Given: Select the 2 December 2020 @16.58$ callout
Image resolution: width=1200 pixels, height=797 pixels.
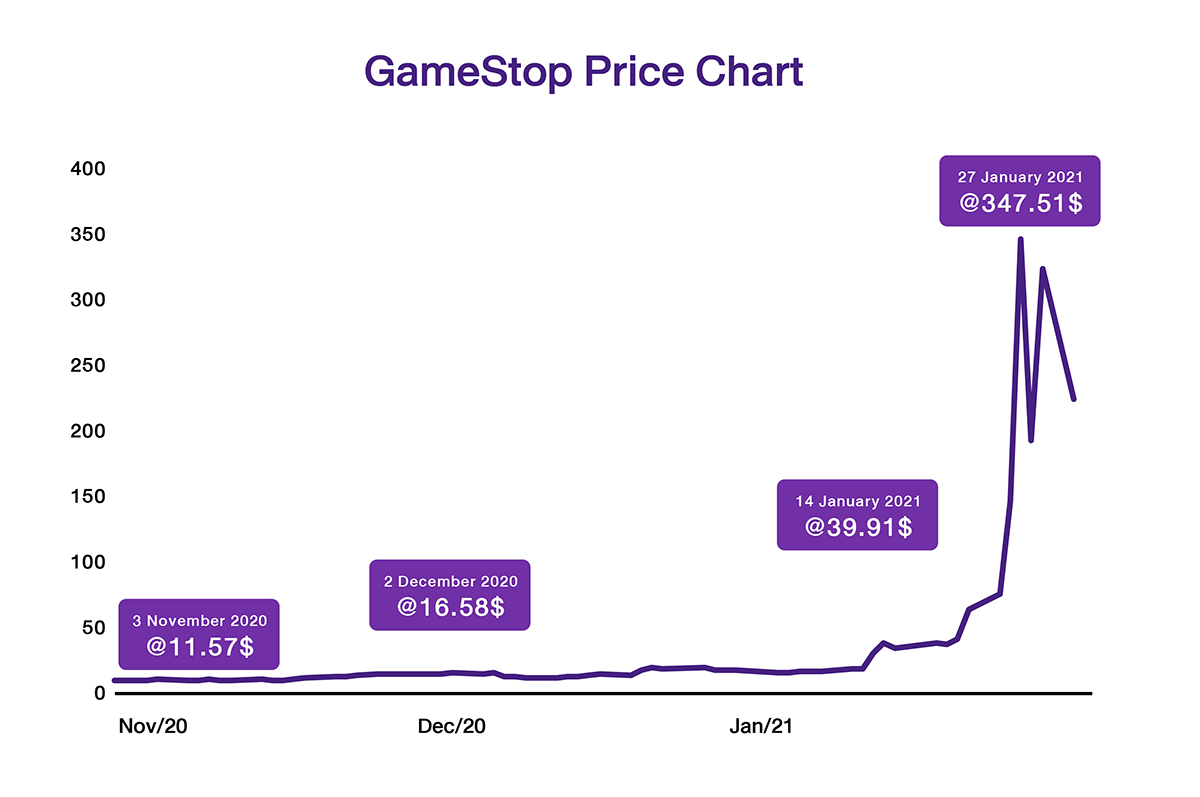Looking at the screenshot, I should pos(450,594).
